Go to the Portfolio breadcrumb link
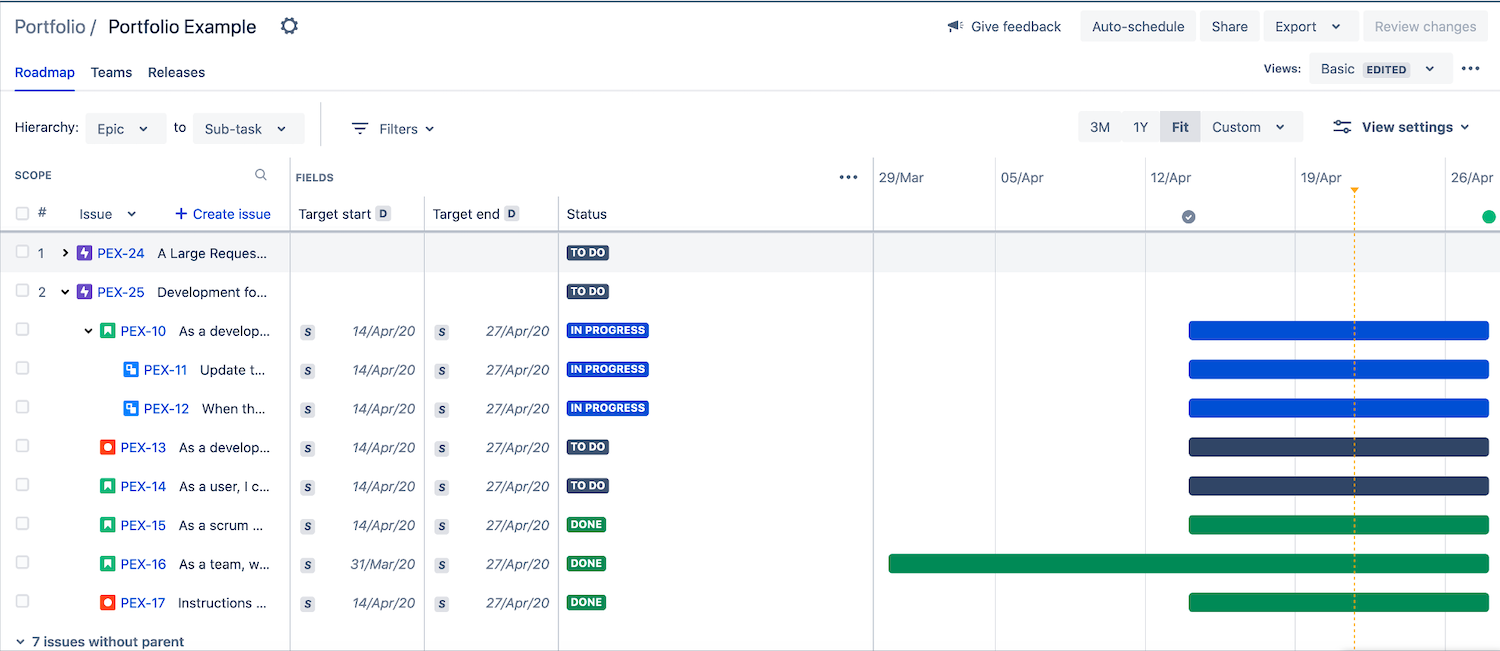 coord(50,27)
